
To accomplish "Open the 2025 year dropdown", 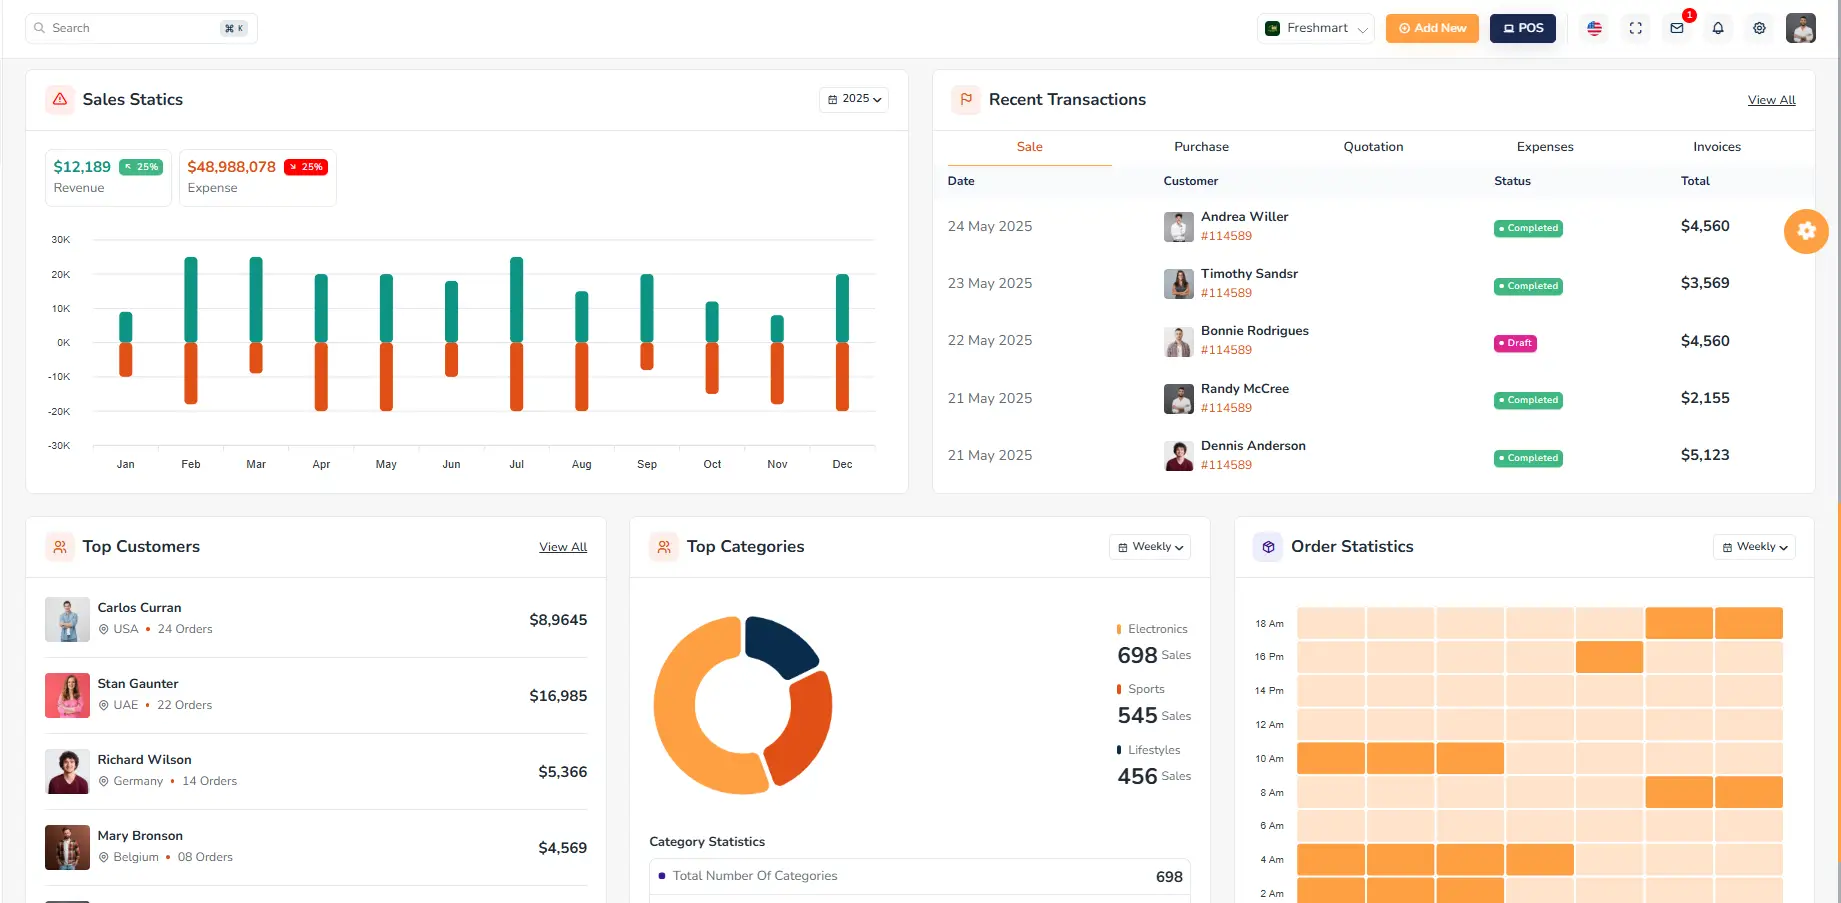I will (854, 99).
